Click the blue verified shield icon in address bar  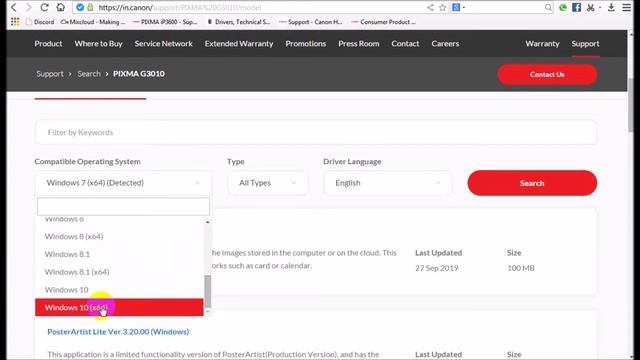point(80,7)
